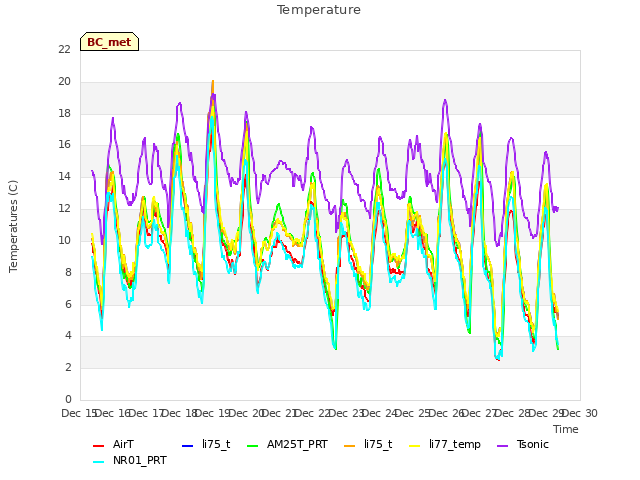The width and height of the screenshot is (640, 480).
Task: Click the y-axis tick label 20
Action: click(x=64, y=82)
